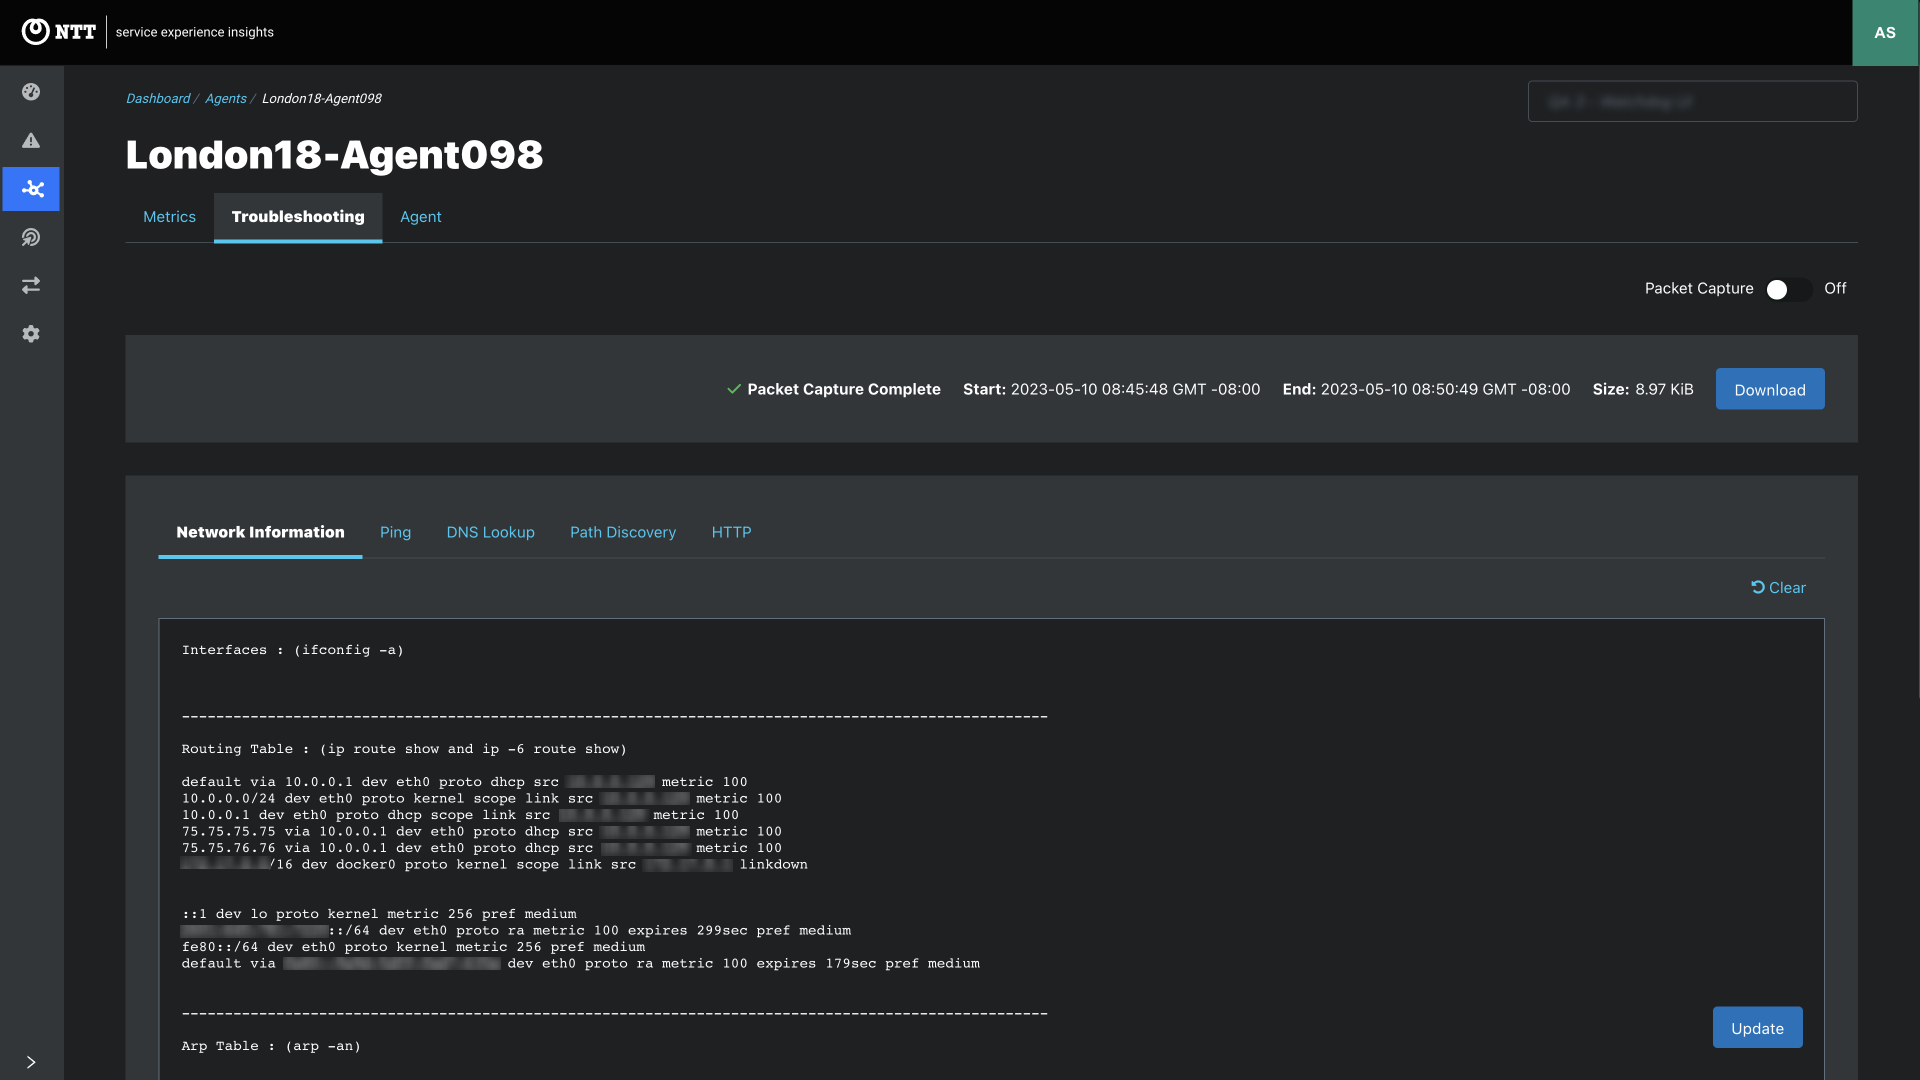Click the '10.0.0.0/24 dev eth0' route line
Image resolution: width=1920 pixels, height=1080 pixels.
(482, 799)
